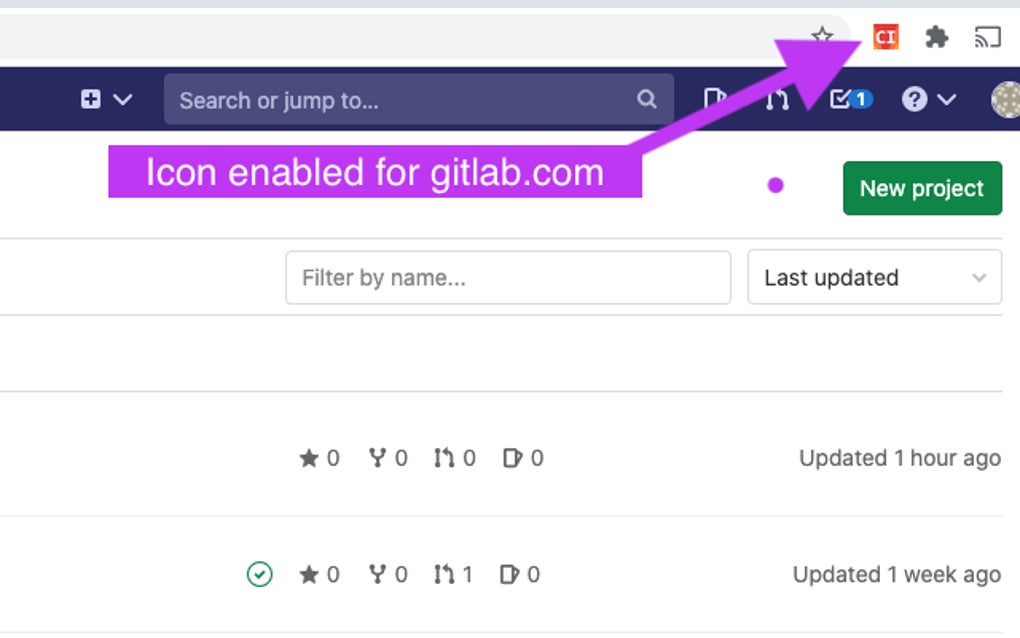
Task: Click the "Filter by name..." input
Action: tap(508, 277)
